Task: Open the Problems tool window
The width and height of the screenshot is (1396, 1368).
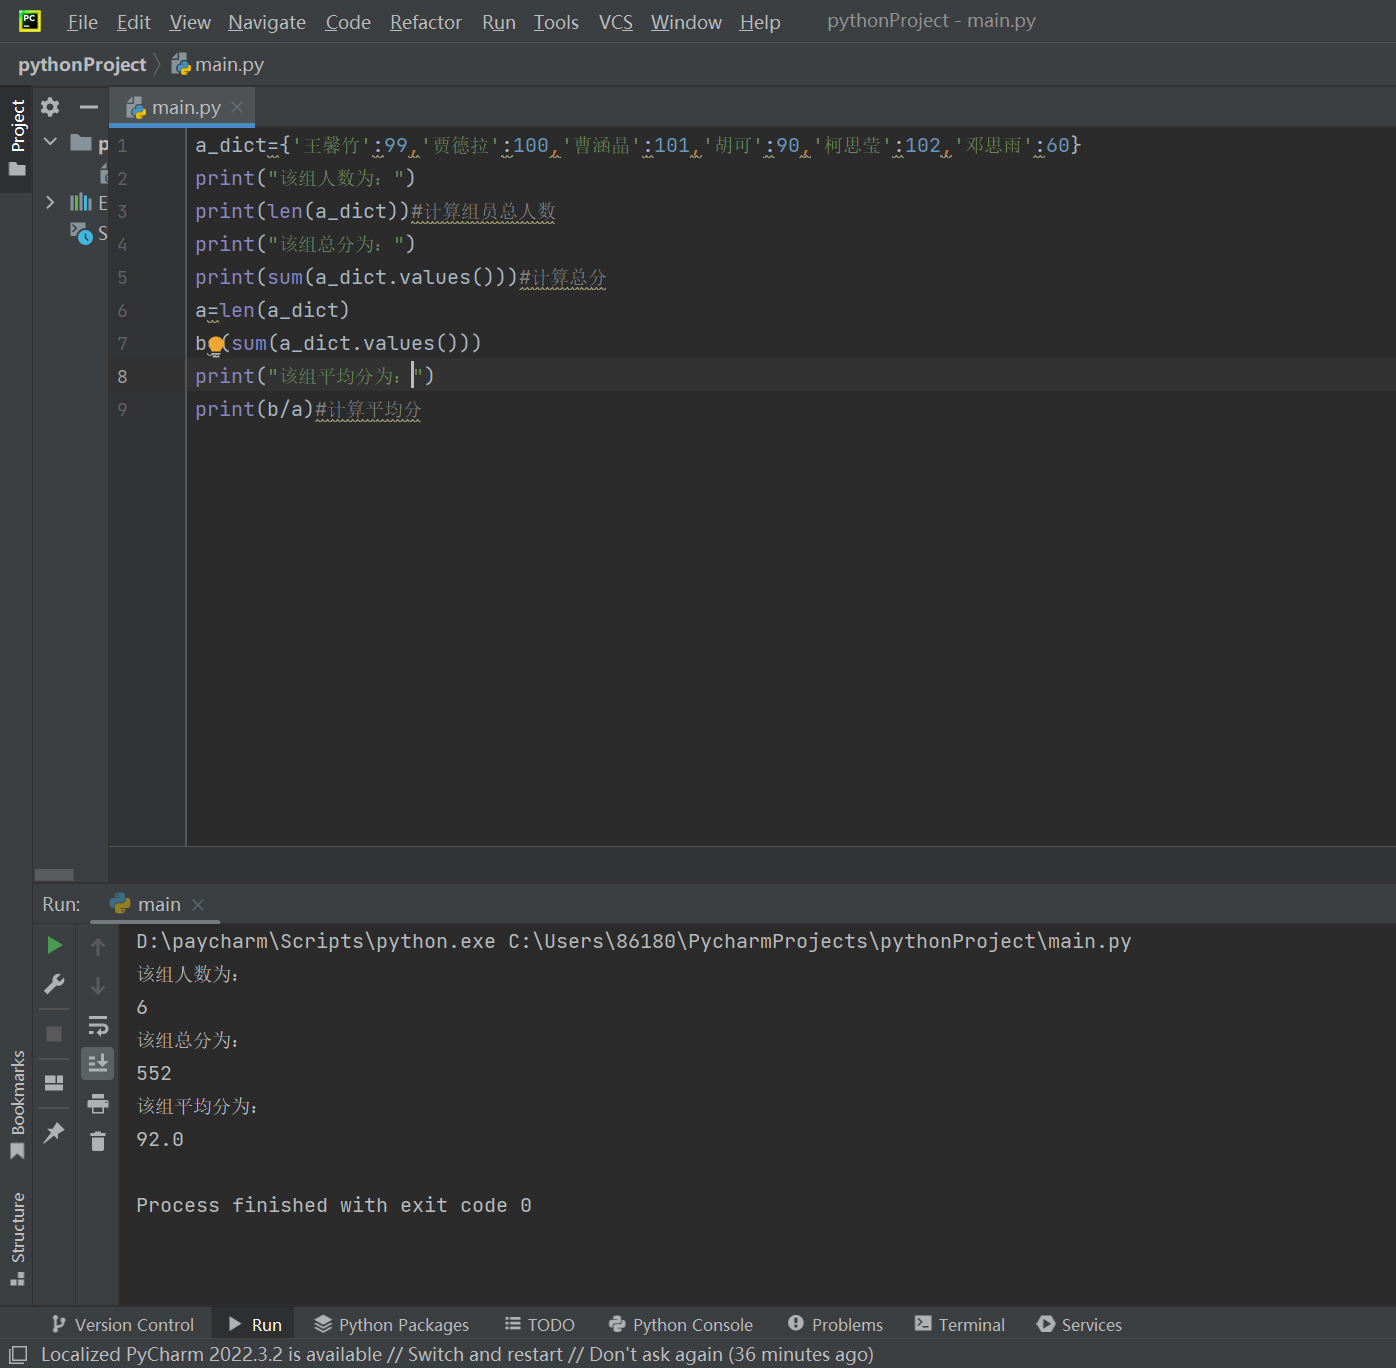Action: tap(835, 1324)
